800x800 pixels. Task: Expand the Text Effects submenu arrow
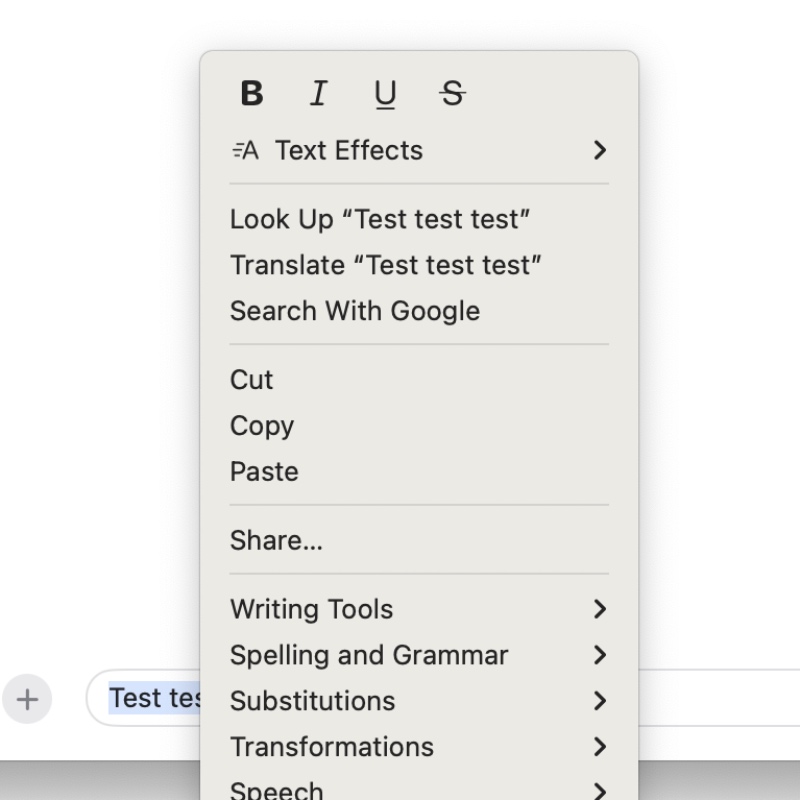(x=599, y=151)
